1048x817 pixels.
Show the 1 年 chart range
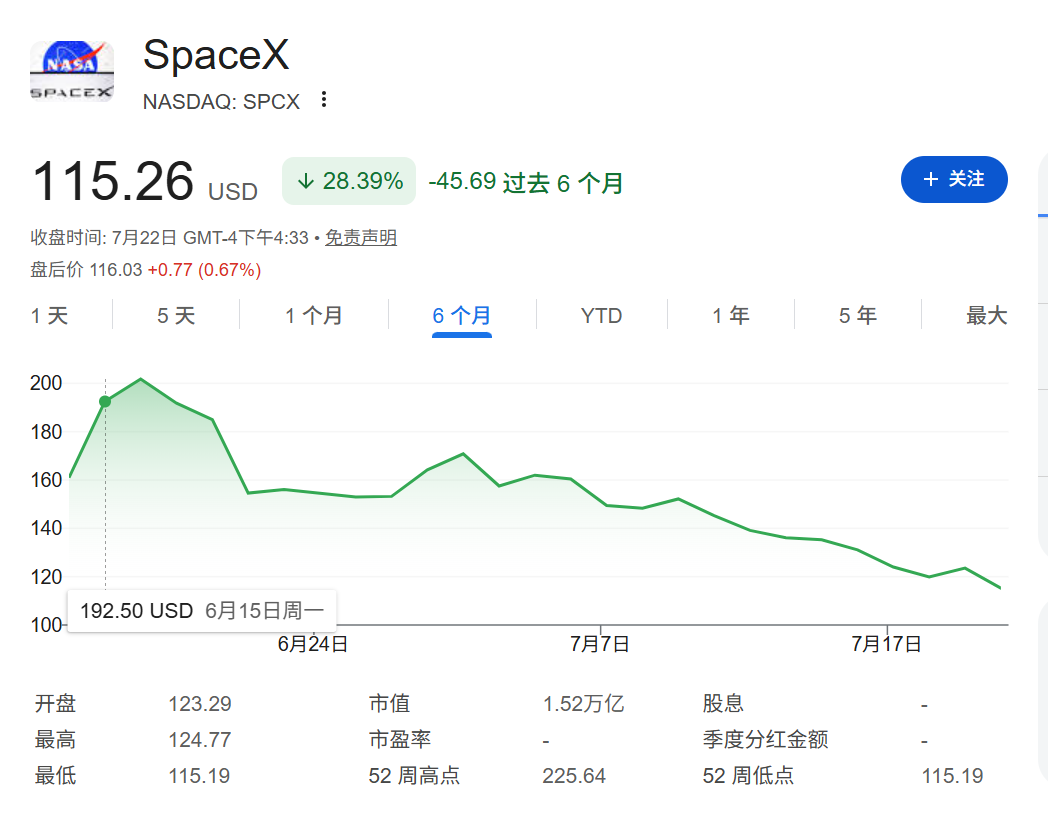tap(731, 316)
